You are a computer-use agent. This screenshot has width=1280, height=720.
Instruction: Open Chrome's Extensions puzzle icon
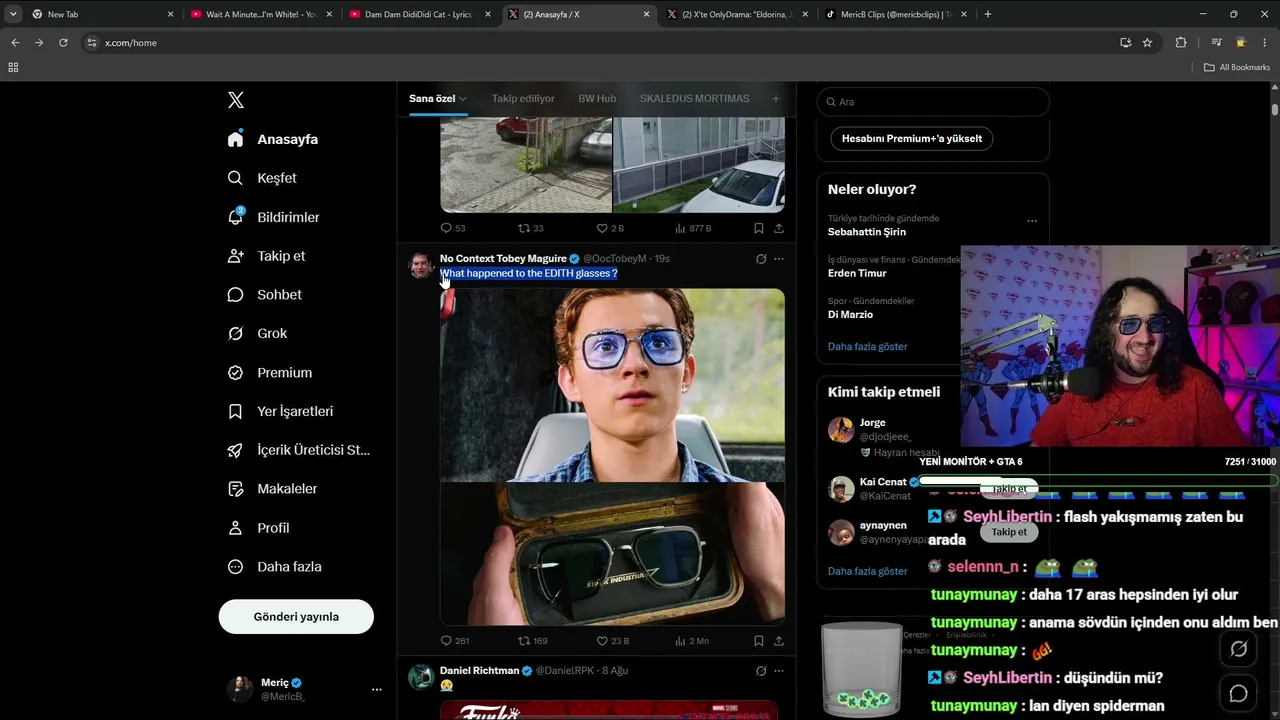tap(1181, 43)
